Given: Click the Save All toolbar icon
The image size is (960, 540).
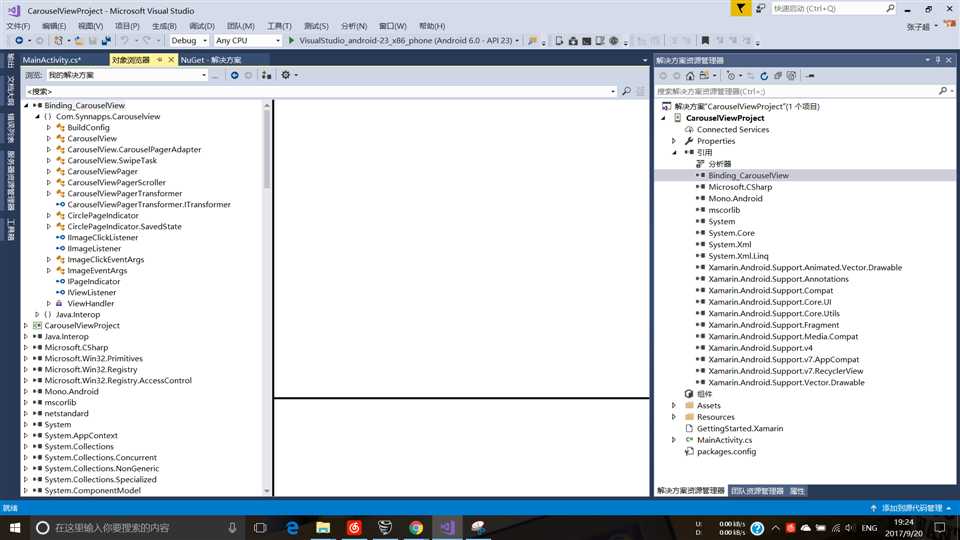Looking at the screenshot, I should pyautogui.click(x=106, y=40).
